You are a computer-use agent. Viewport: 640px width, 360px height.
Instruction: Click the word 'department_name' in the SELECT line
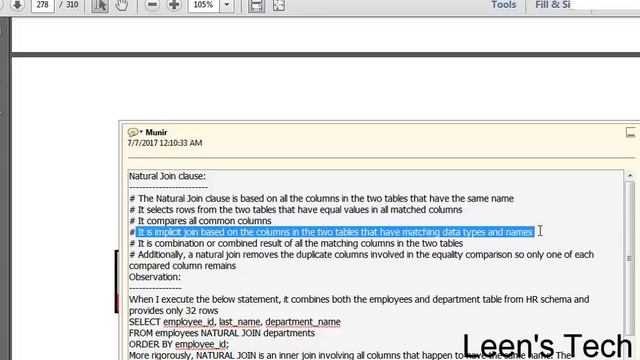point(303,322)
